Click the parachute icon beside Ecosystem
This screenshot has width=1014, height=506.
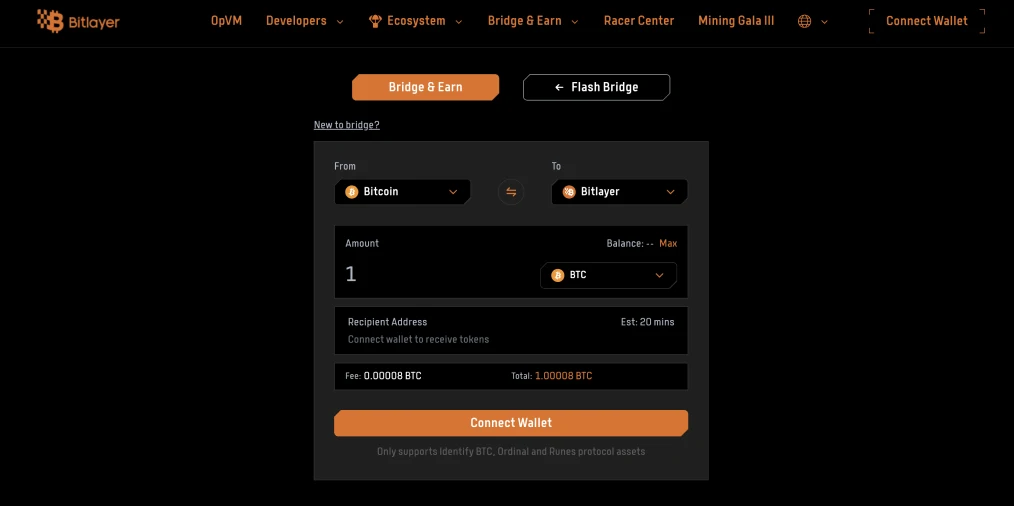375,21
